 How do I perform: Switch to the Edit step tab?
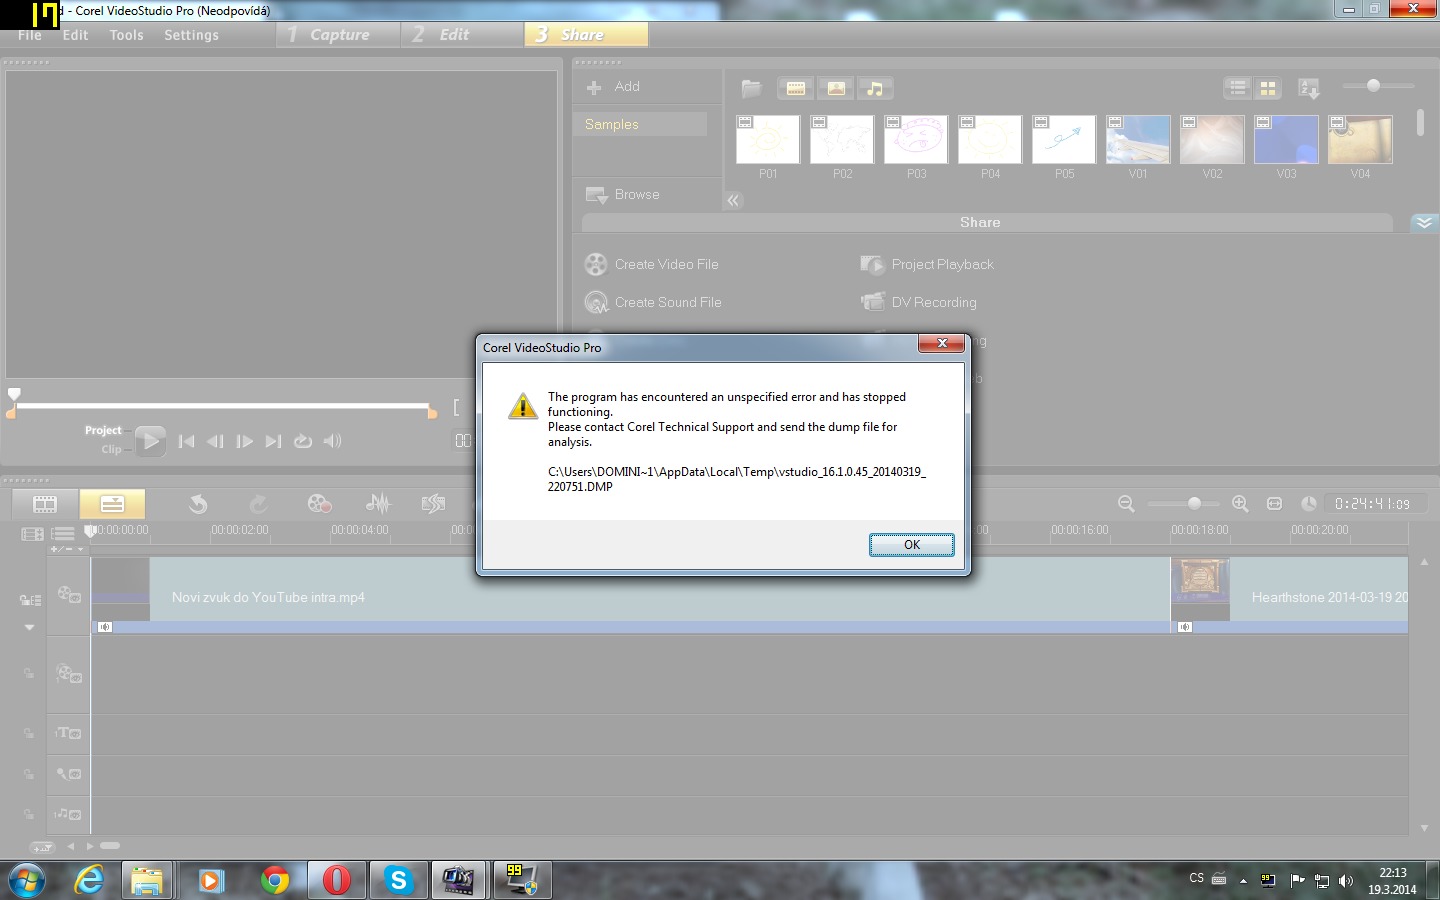point(462,34)
